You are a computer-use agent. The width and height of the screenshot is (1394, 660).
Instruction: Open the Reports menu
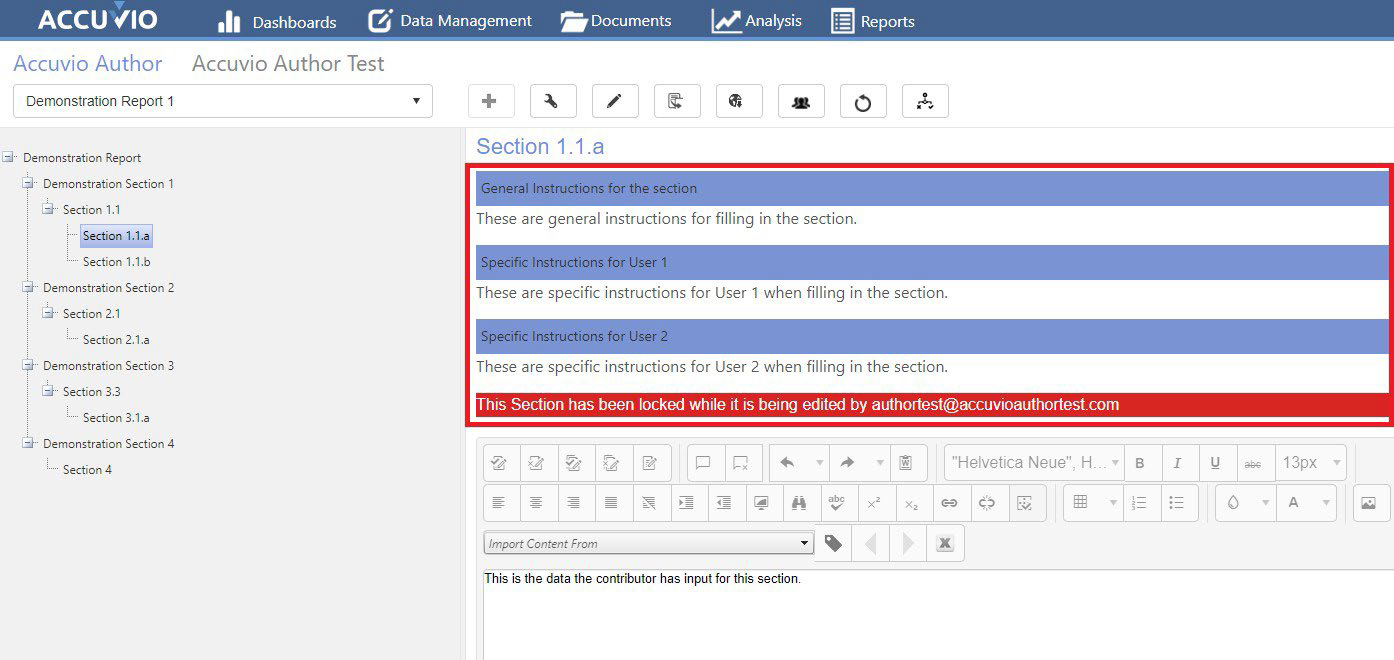click(873, 21)
